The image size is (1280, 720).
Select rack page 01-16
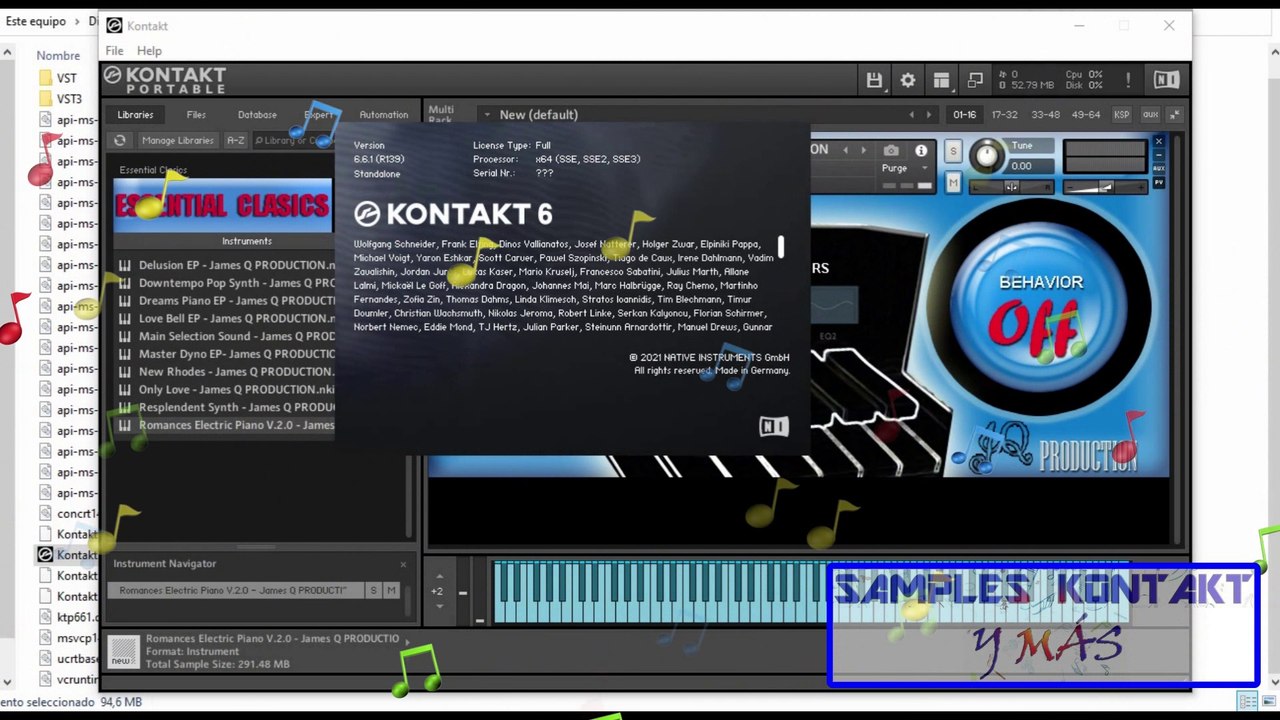tap(965, 115)
